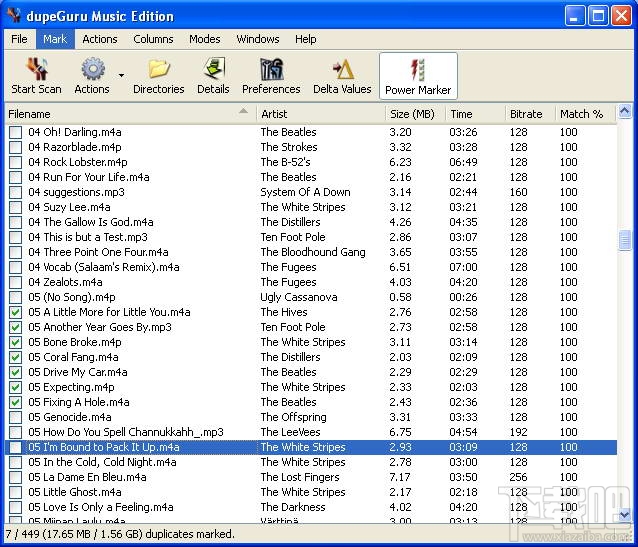
Task: Click artist cell The Darkness
Action: [293, 508]
